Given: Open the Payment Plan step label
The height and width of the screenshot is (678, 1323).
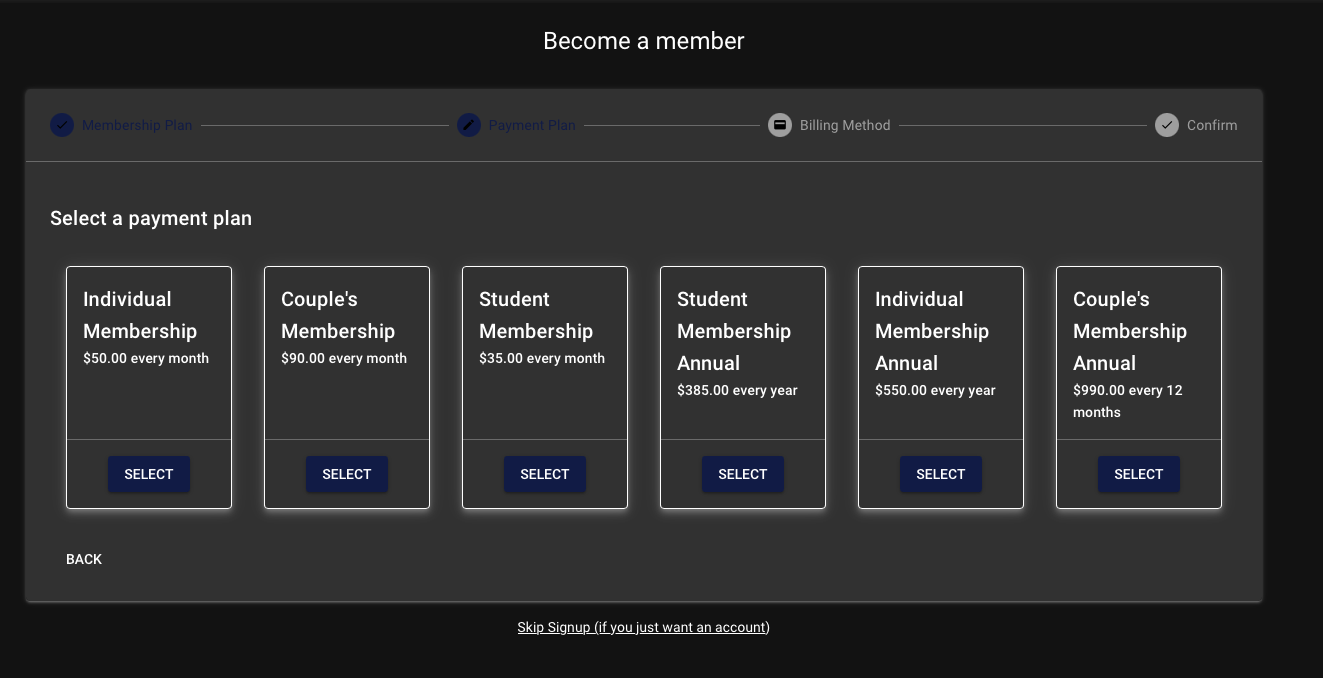Looking at the screenshot, I should click(532, 125).
